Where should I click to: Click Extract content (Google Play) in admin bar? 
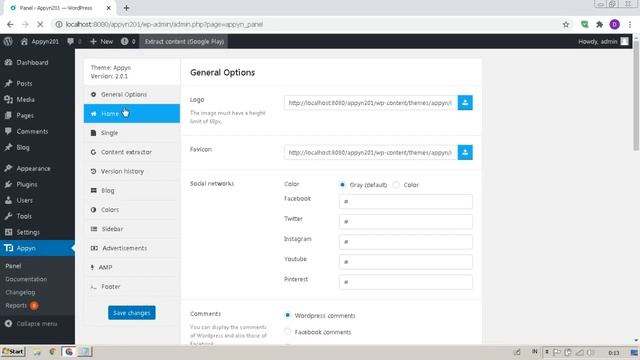click(x=184, y=41)
